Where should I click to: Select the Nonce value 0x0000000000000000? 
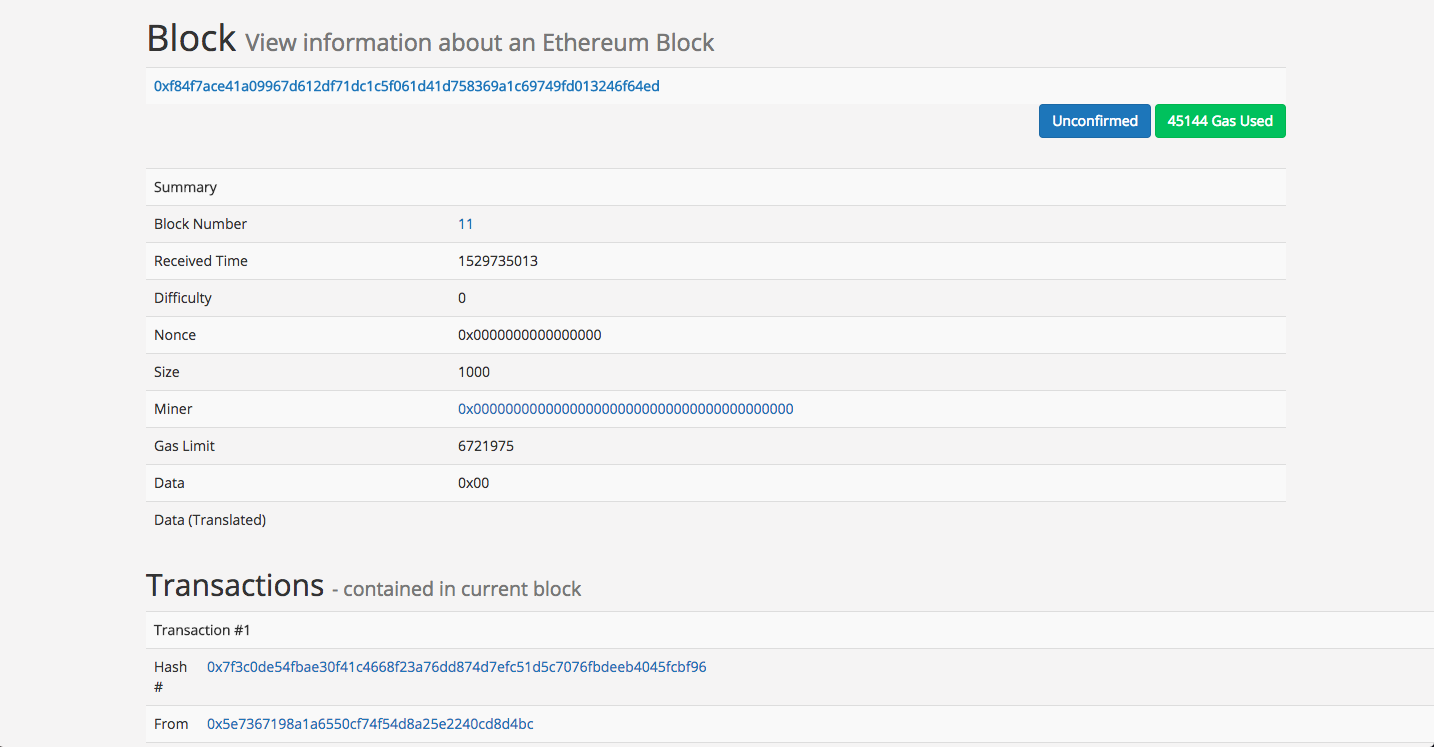530,335
